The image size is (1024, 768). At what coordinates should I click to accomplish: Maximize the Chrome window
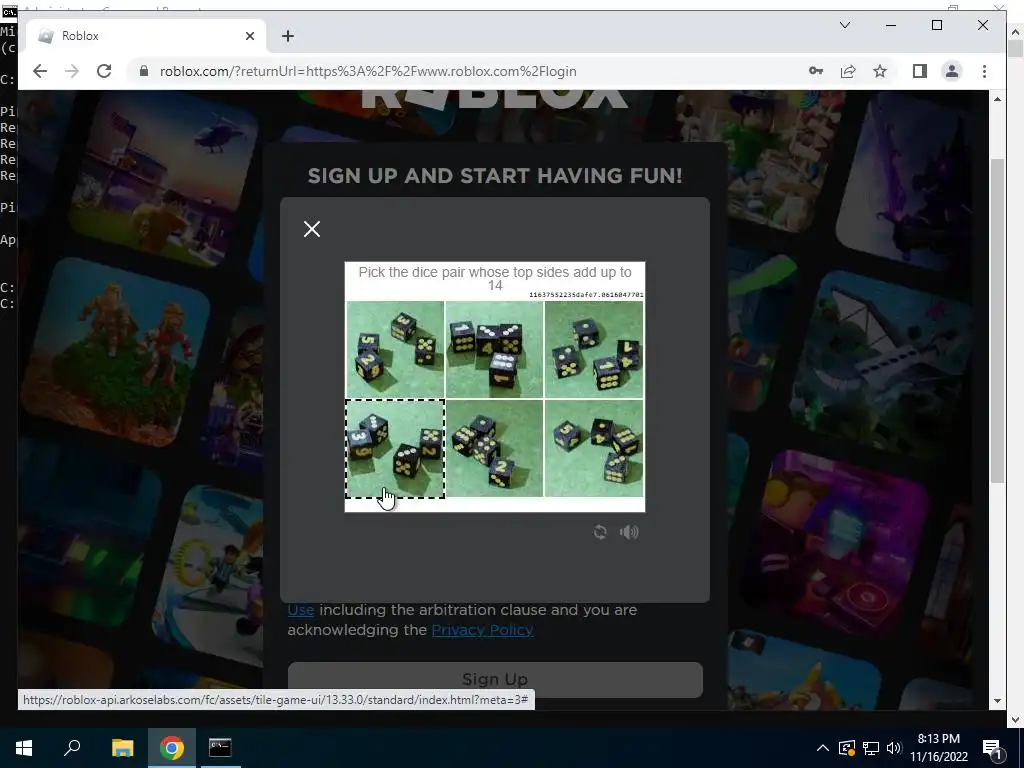[x=936, y=25]
